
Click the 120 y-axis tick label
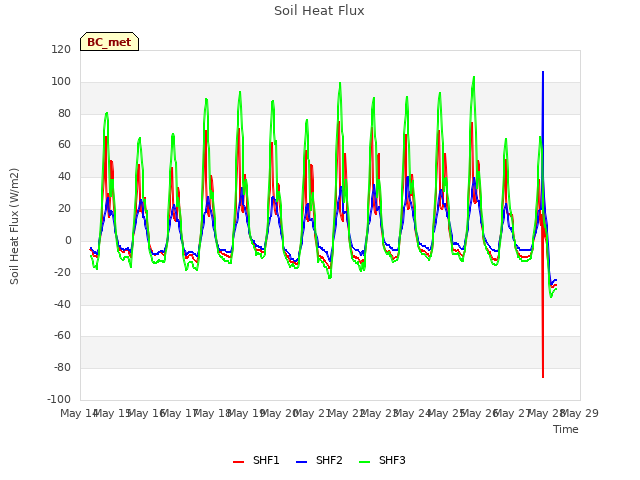pos(61,49)
